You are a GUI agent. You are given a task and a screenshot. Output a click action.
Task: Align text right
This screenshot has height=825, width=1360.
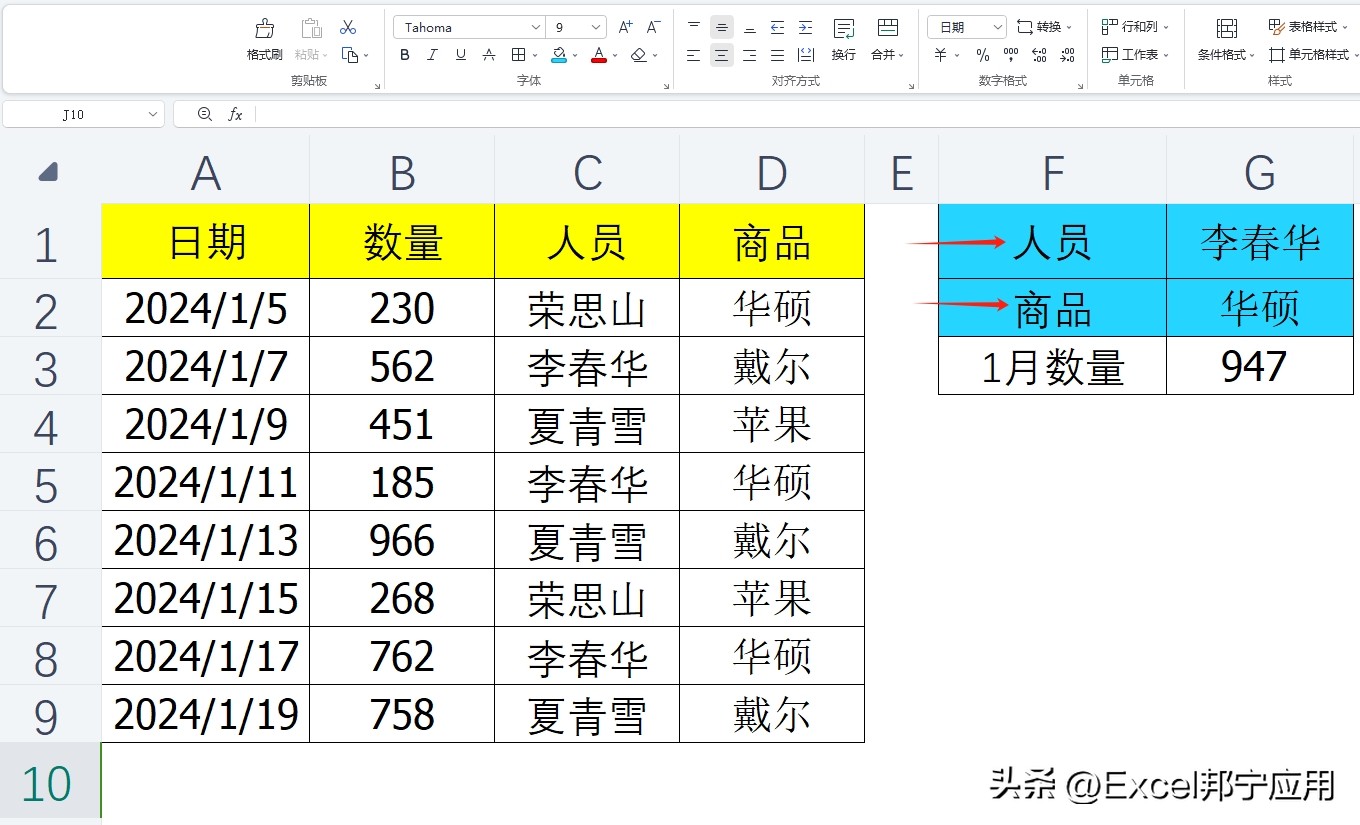[749, 55]
